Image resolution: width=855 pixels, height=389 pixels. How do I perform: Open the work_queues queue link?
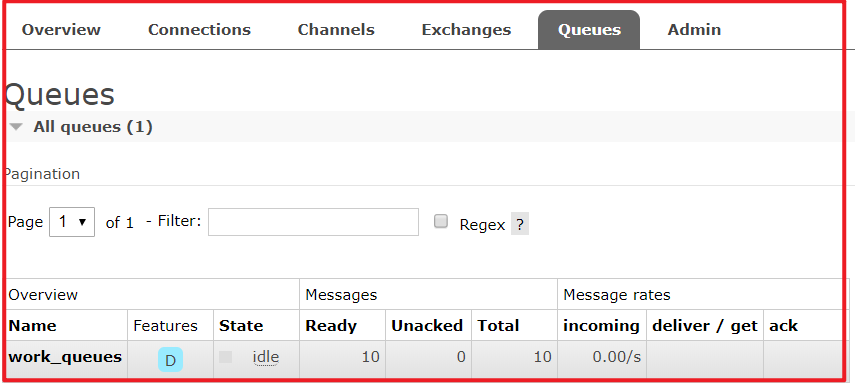(x=65, y=357)
